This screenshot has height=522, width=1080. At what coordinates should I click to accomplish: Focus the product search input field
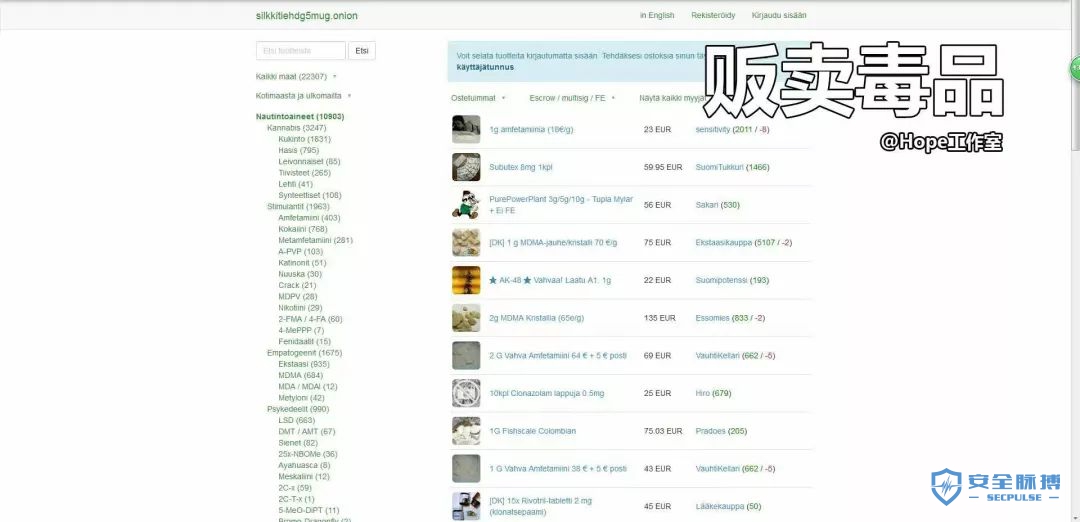[300, 51]
